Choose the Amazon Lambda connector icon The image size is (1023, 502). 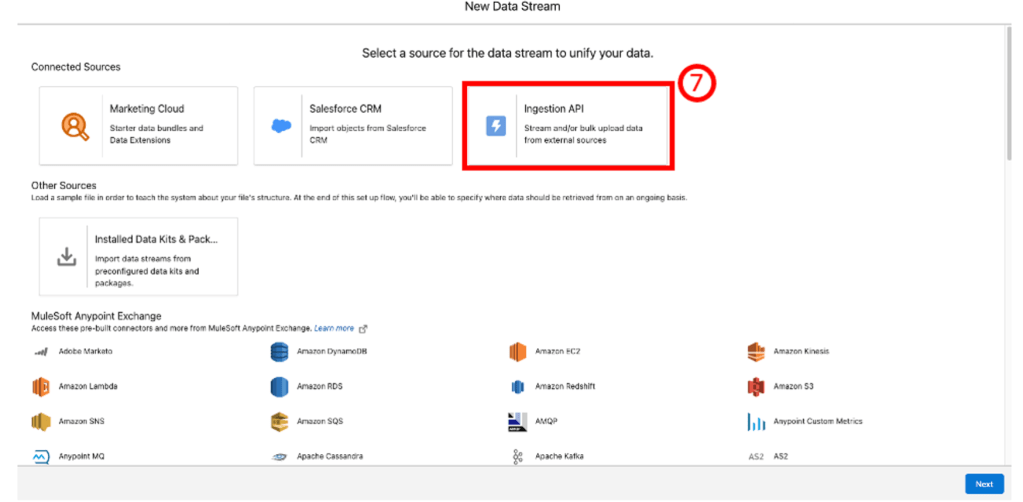pyautogui.click(x=41, y=387)
